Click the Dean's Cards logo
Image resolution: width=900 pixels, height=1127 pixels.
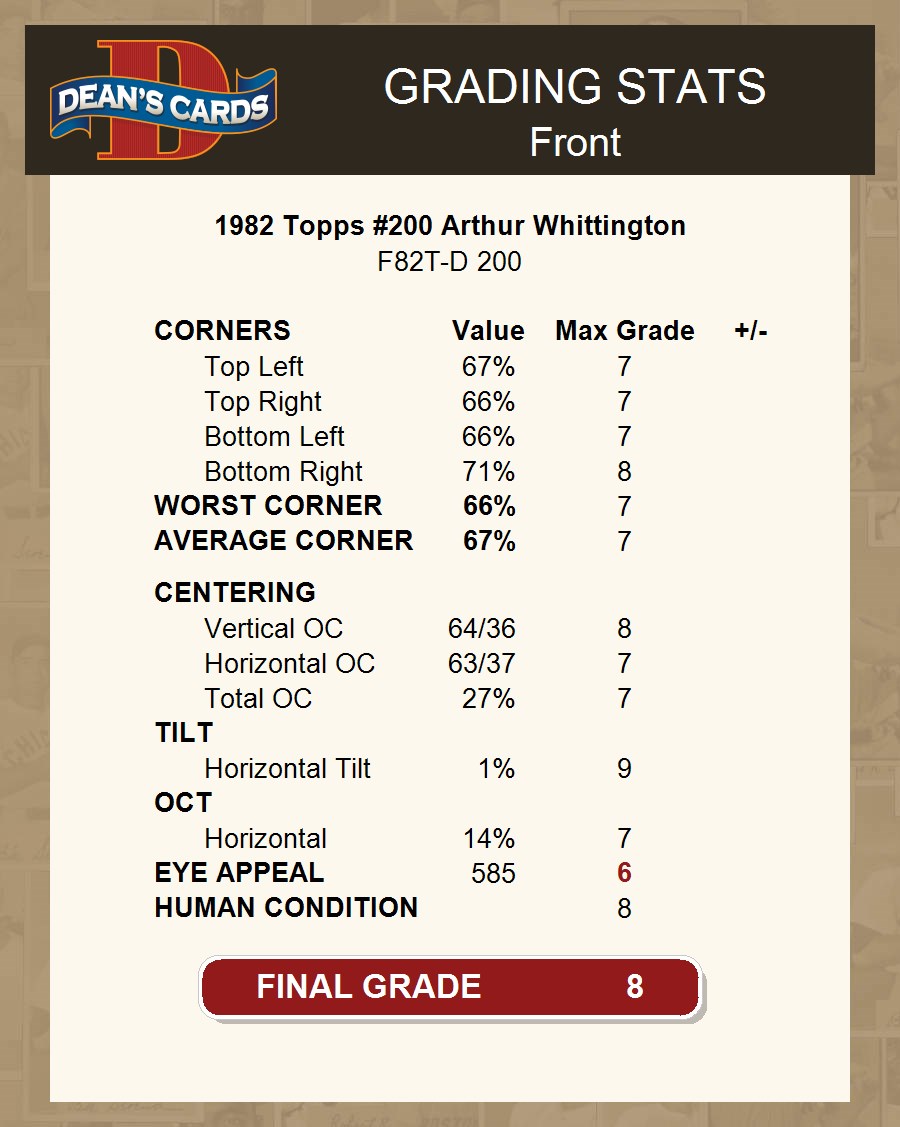[164, 101]
